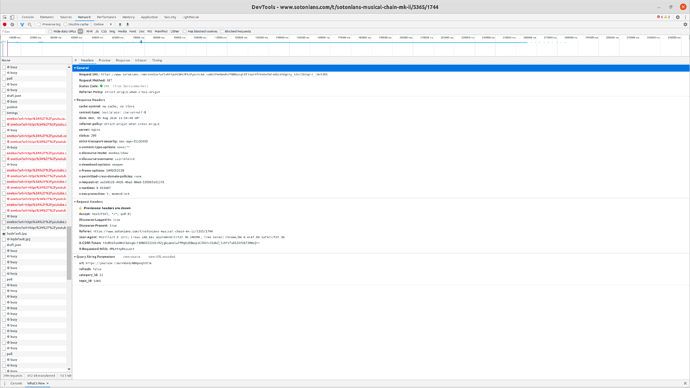
Task: Click the red error count badge
Action: click(x=660, y=17)
